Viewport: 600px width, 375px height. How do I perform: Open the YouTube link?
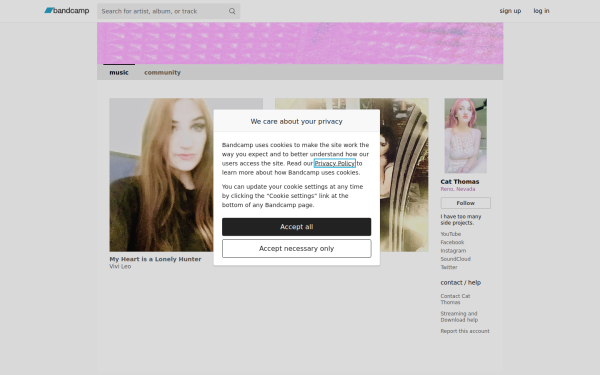(x=451, y=234)
